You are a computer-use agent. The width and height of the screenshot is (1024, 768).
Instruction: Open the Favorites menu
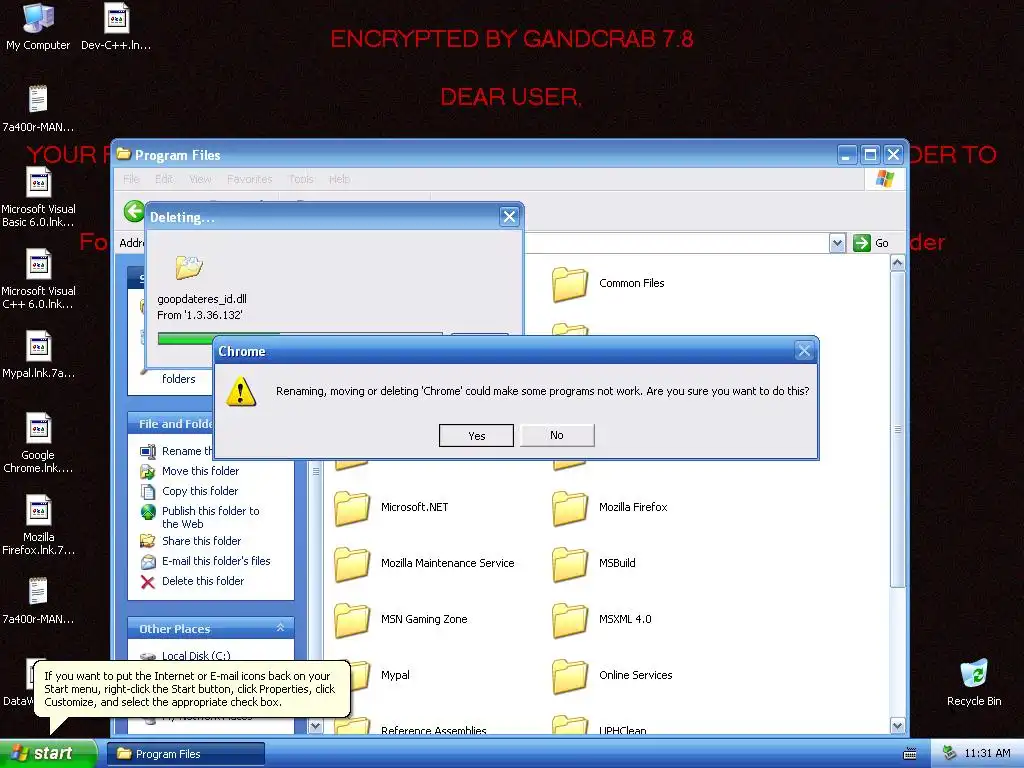pyautogui.click(x=249, y=179)
